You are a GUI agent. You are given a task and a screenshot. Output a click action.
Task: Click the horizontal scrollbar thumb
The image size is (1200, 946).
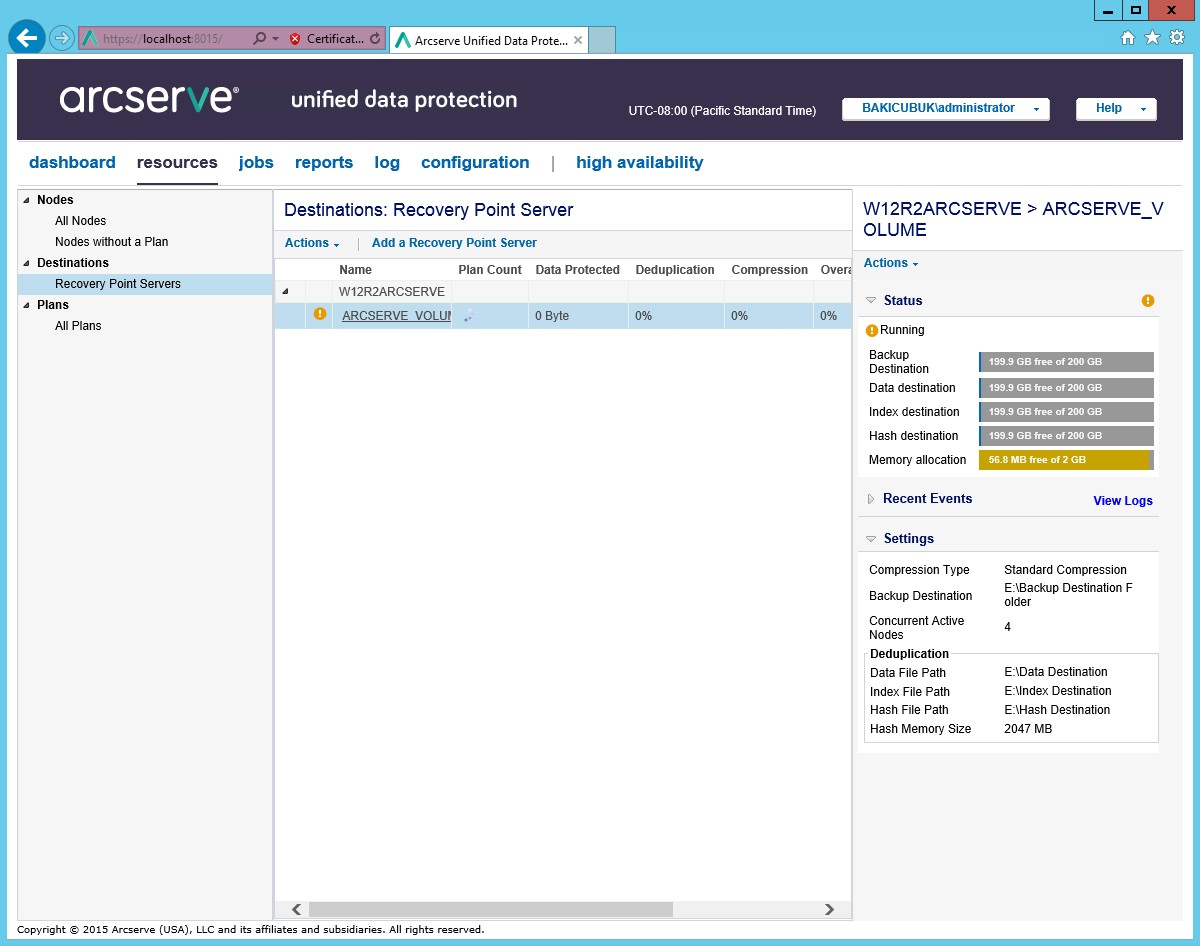pyautogui.click(x=490, y=909)
